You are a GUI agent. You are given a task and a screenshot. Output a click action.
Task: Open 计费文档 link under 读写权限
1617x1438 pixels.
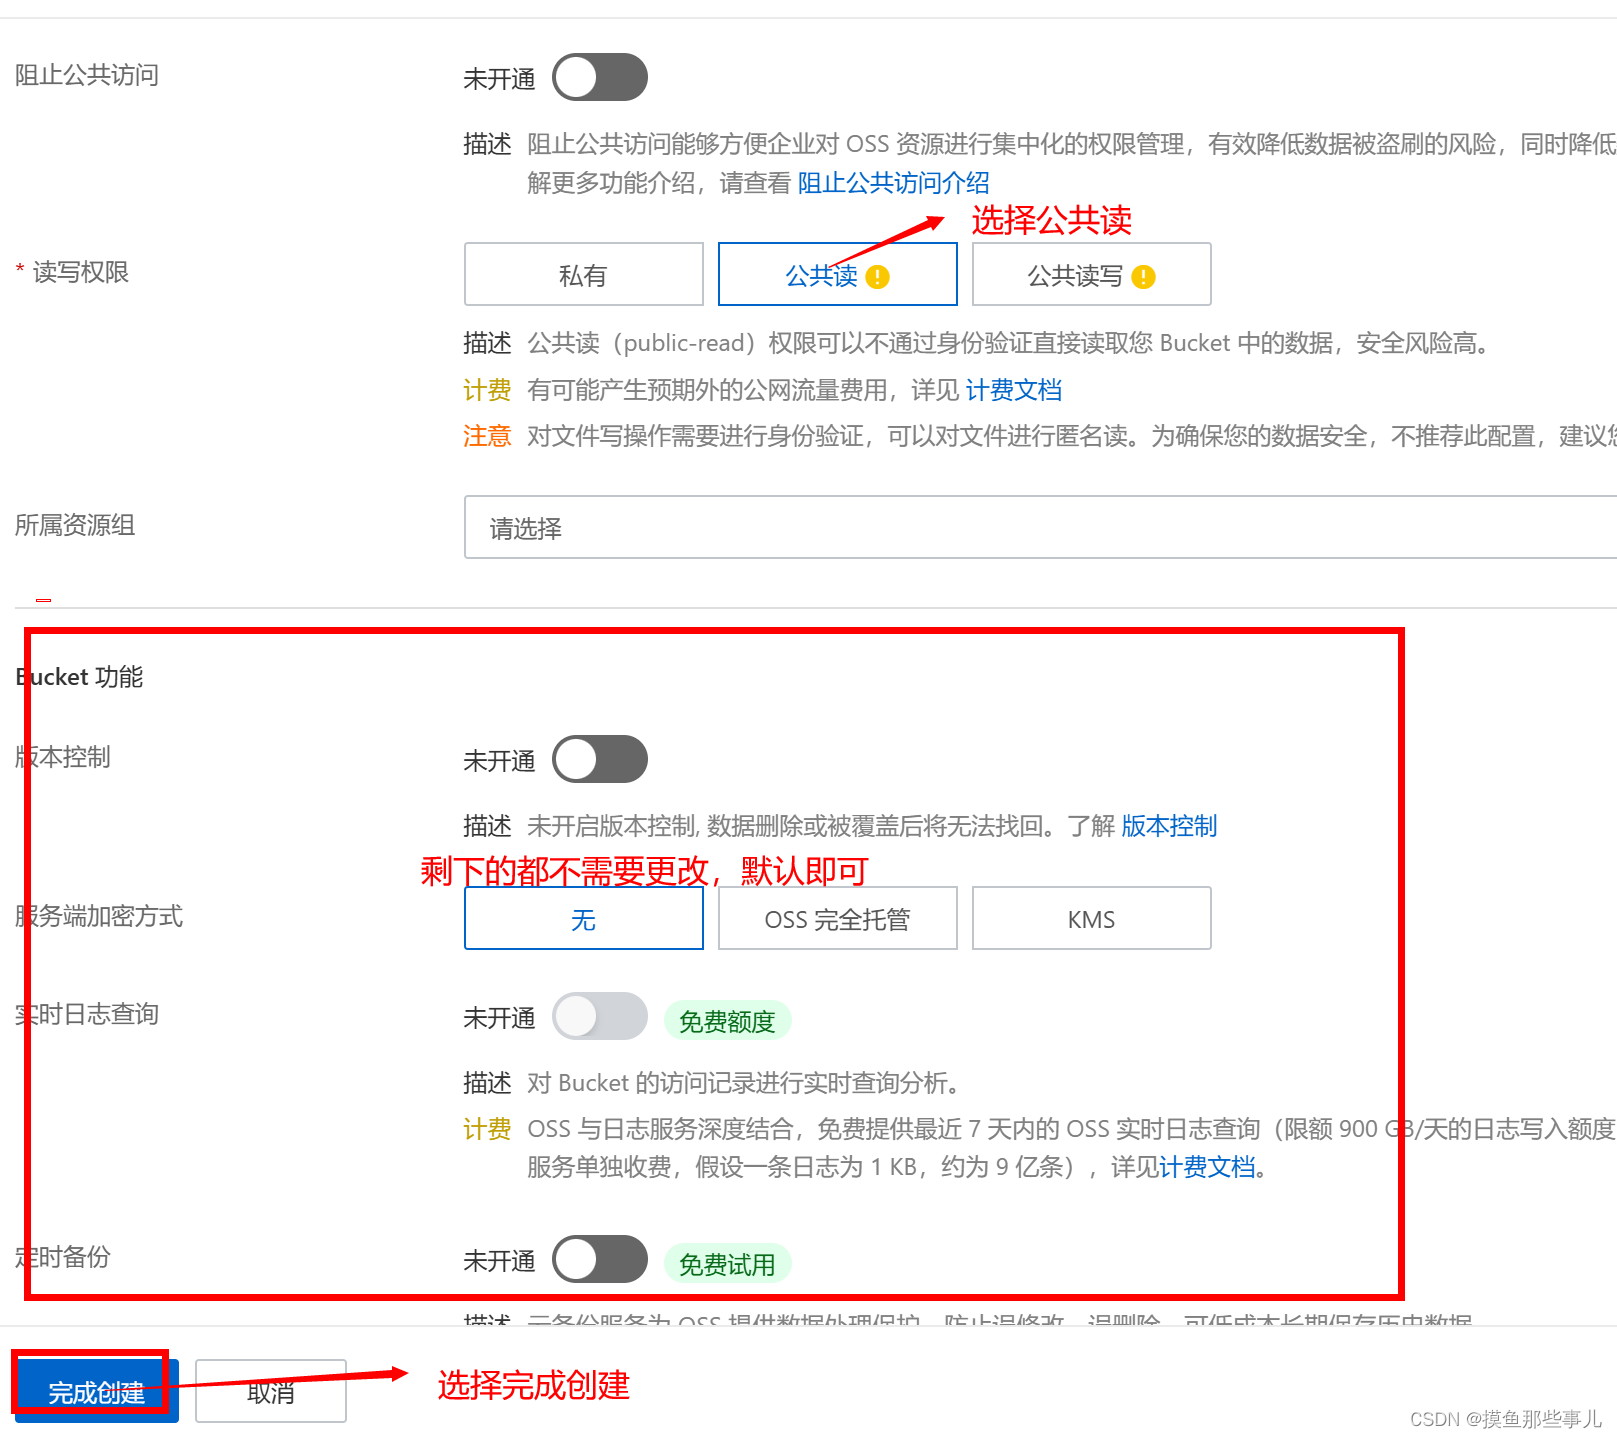click(x=1013, y=390)
